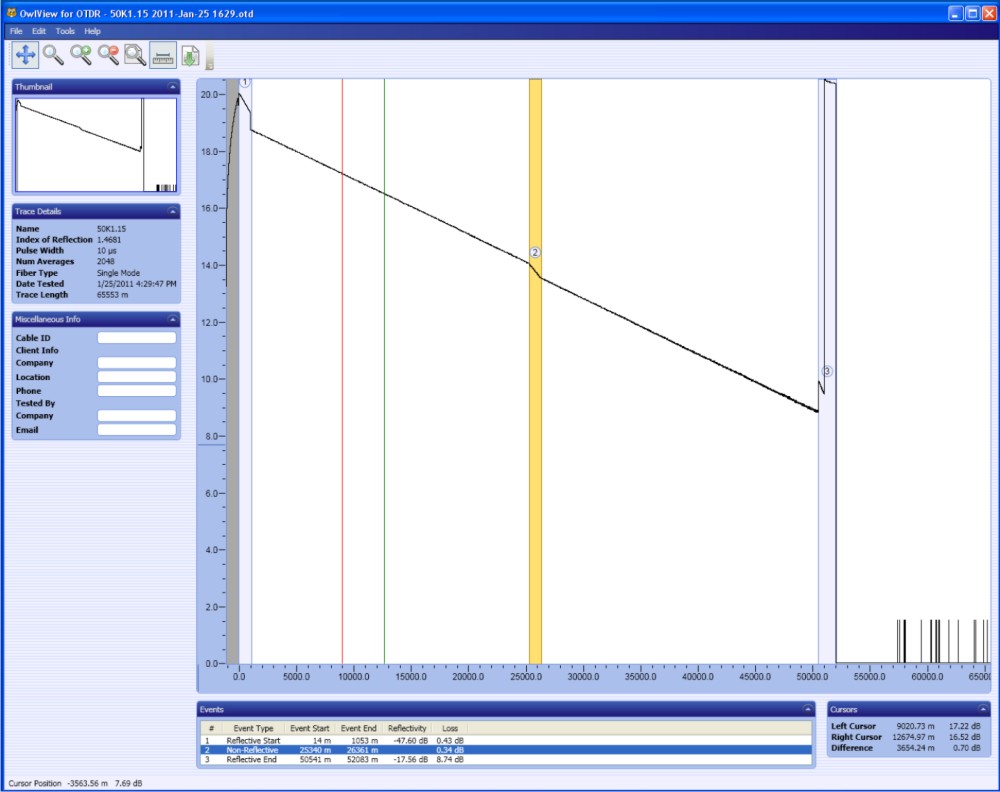Collapse the Cursors panel
The height and width of the screenshot is (792, 1000).
980,709
